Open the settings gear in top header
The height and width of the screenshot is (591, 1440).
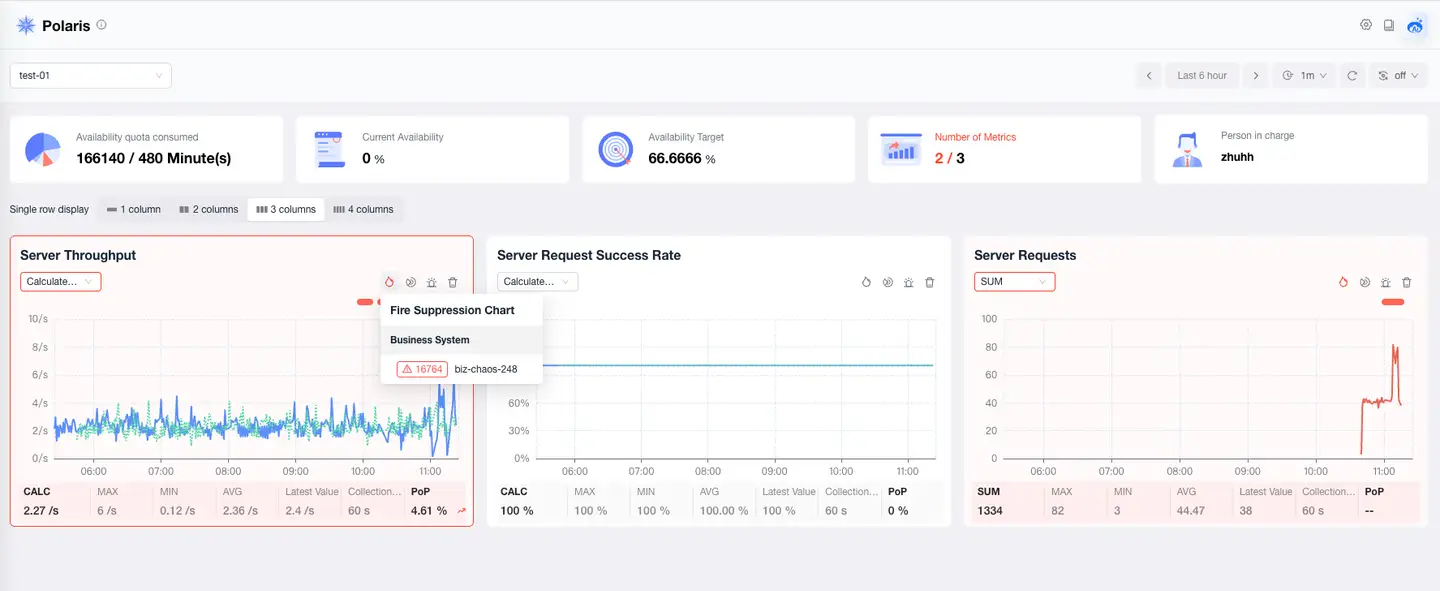tap(1365, 25)
